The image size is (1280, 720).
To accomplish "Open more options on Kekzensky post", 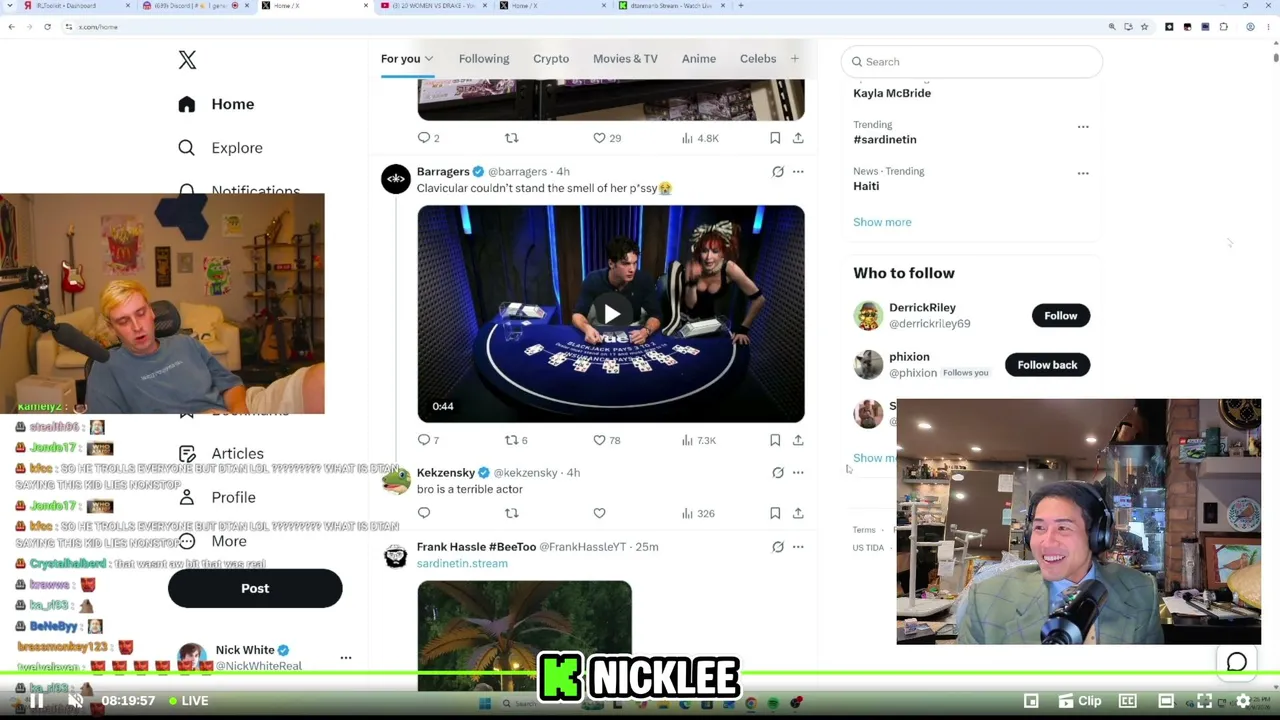I will point(798,473).
